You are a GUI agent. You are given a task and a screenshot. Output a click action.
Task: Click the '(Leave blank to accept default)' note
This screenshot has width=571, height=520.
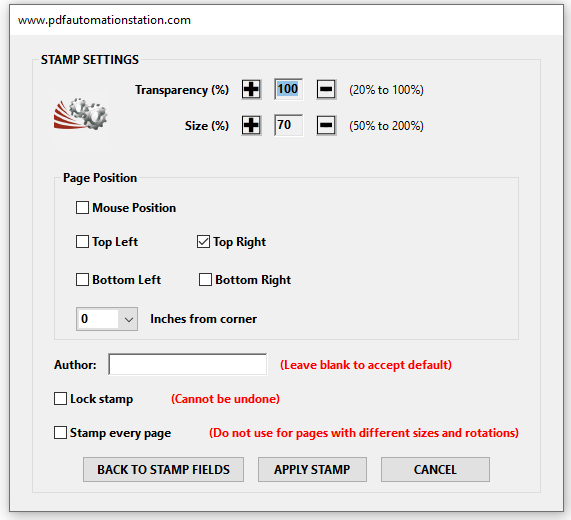click(x=366, y=365)
